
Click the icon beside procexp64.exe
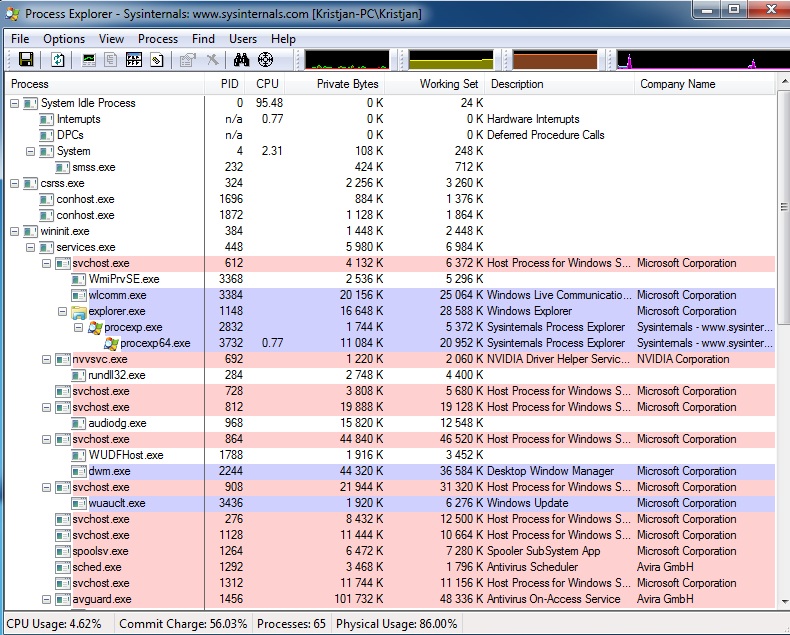[111, 344]
